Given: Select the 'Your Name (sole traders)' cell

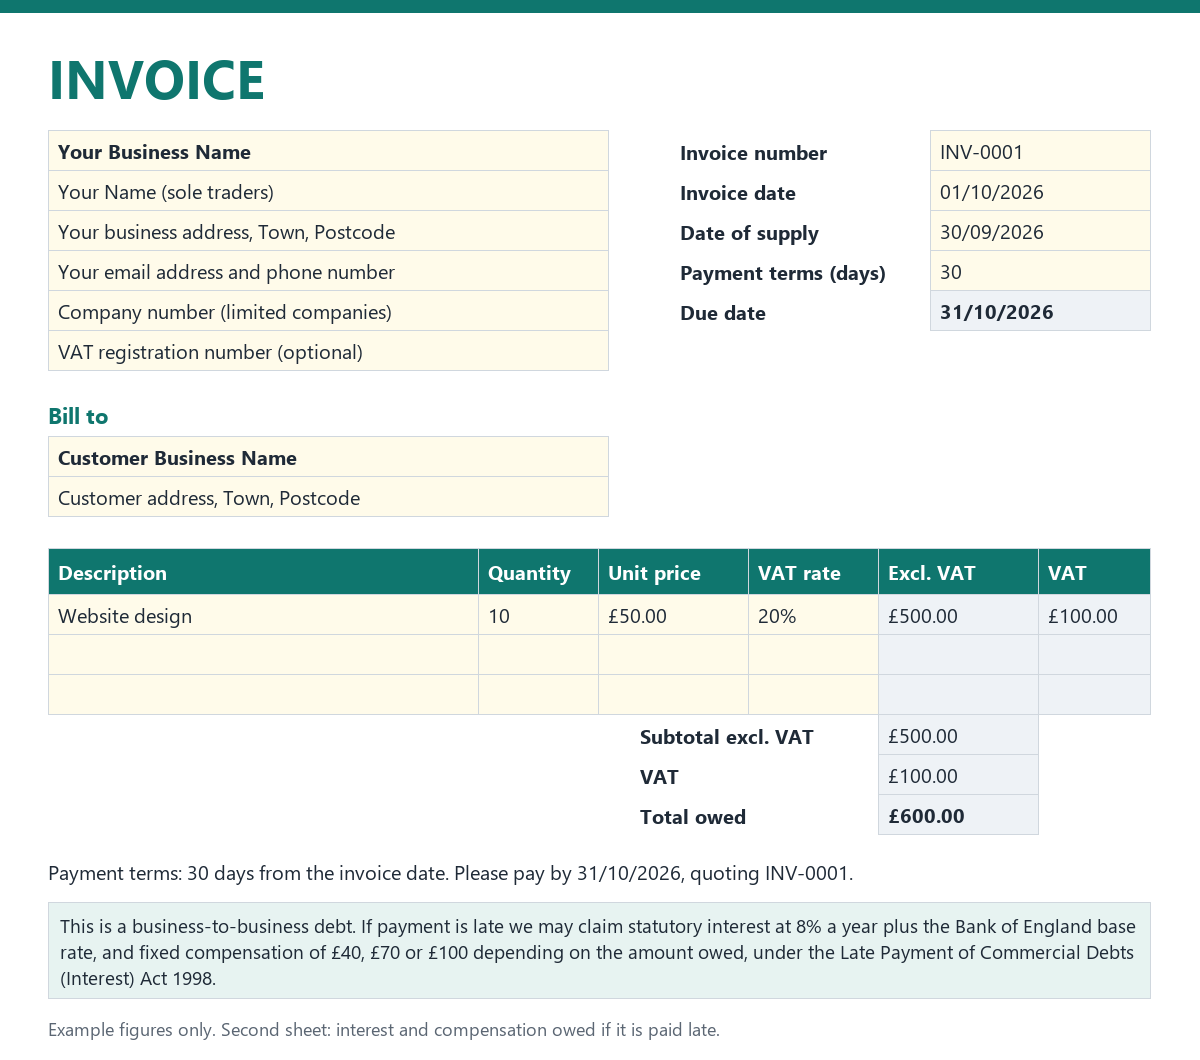Looking at the screenshot, I should tap(328, 191).
